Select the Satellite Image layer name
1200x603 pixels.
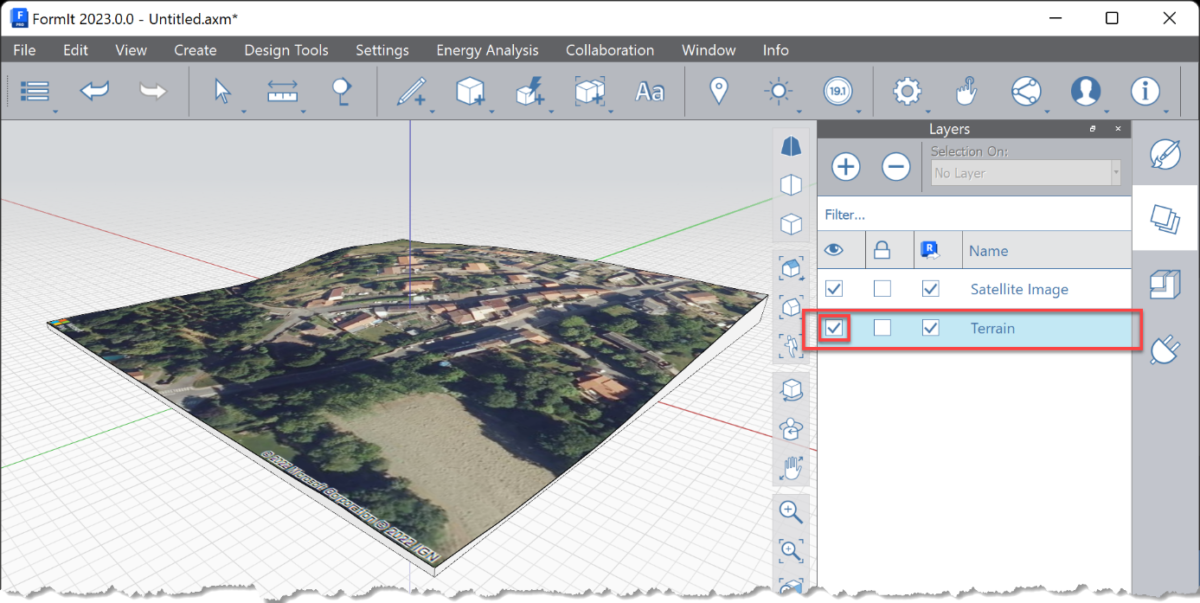point(1019,289)
